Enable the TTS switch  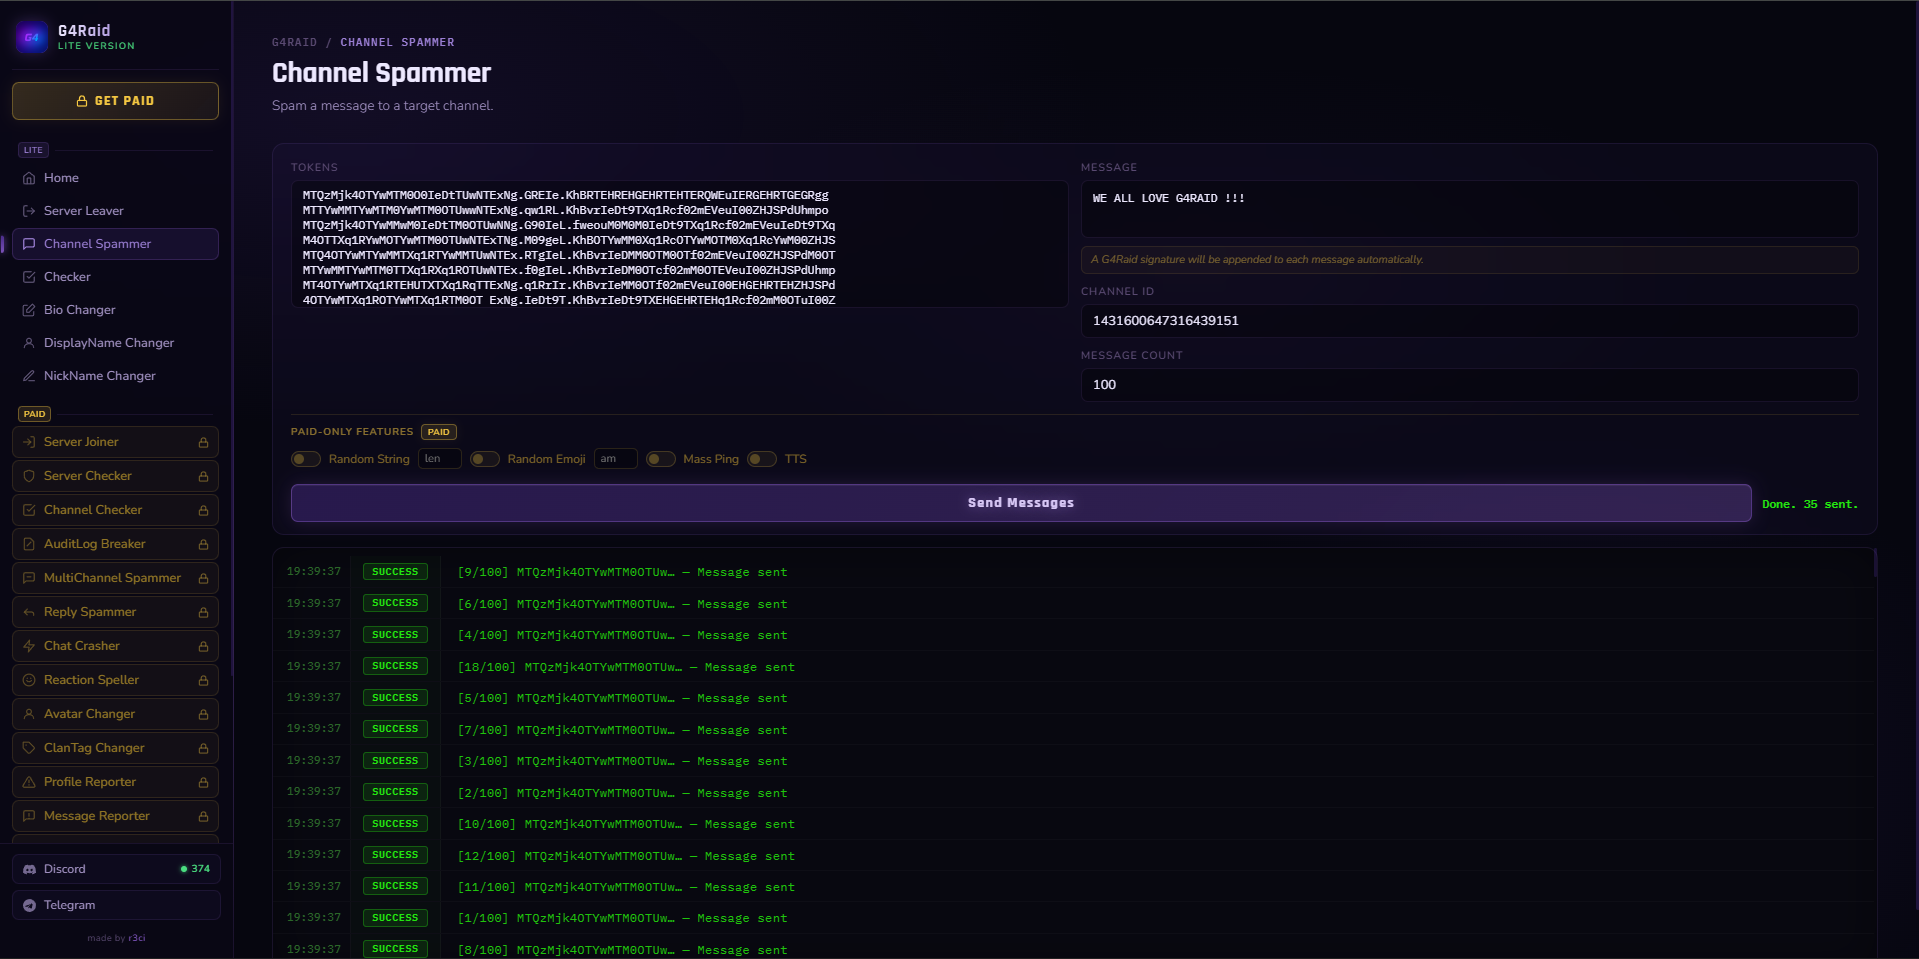(761, 459)
